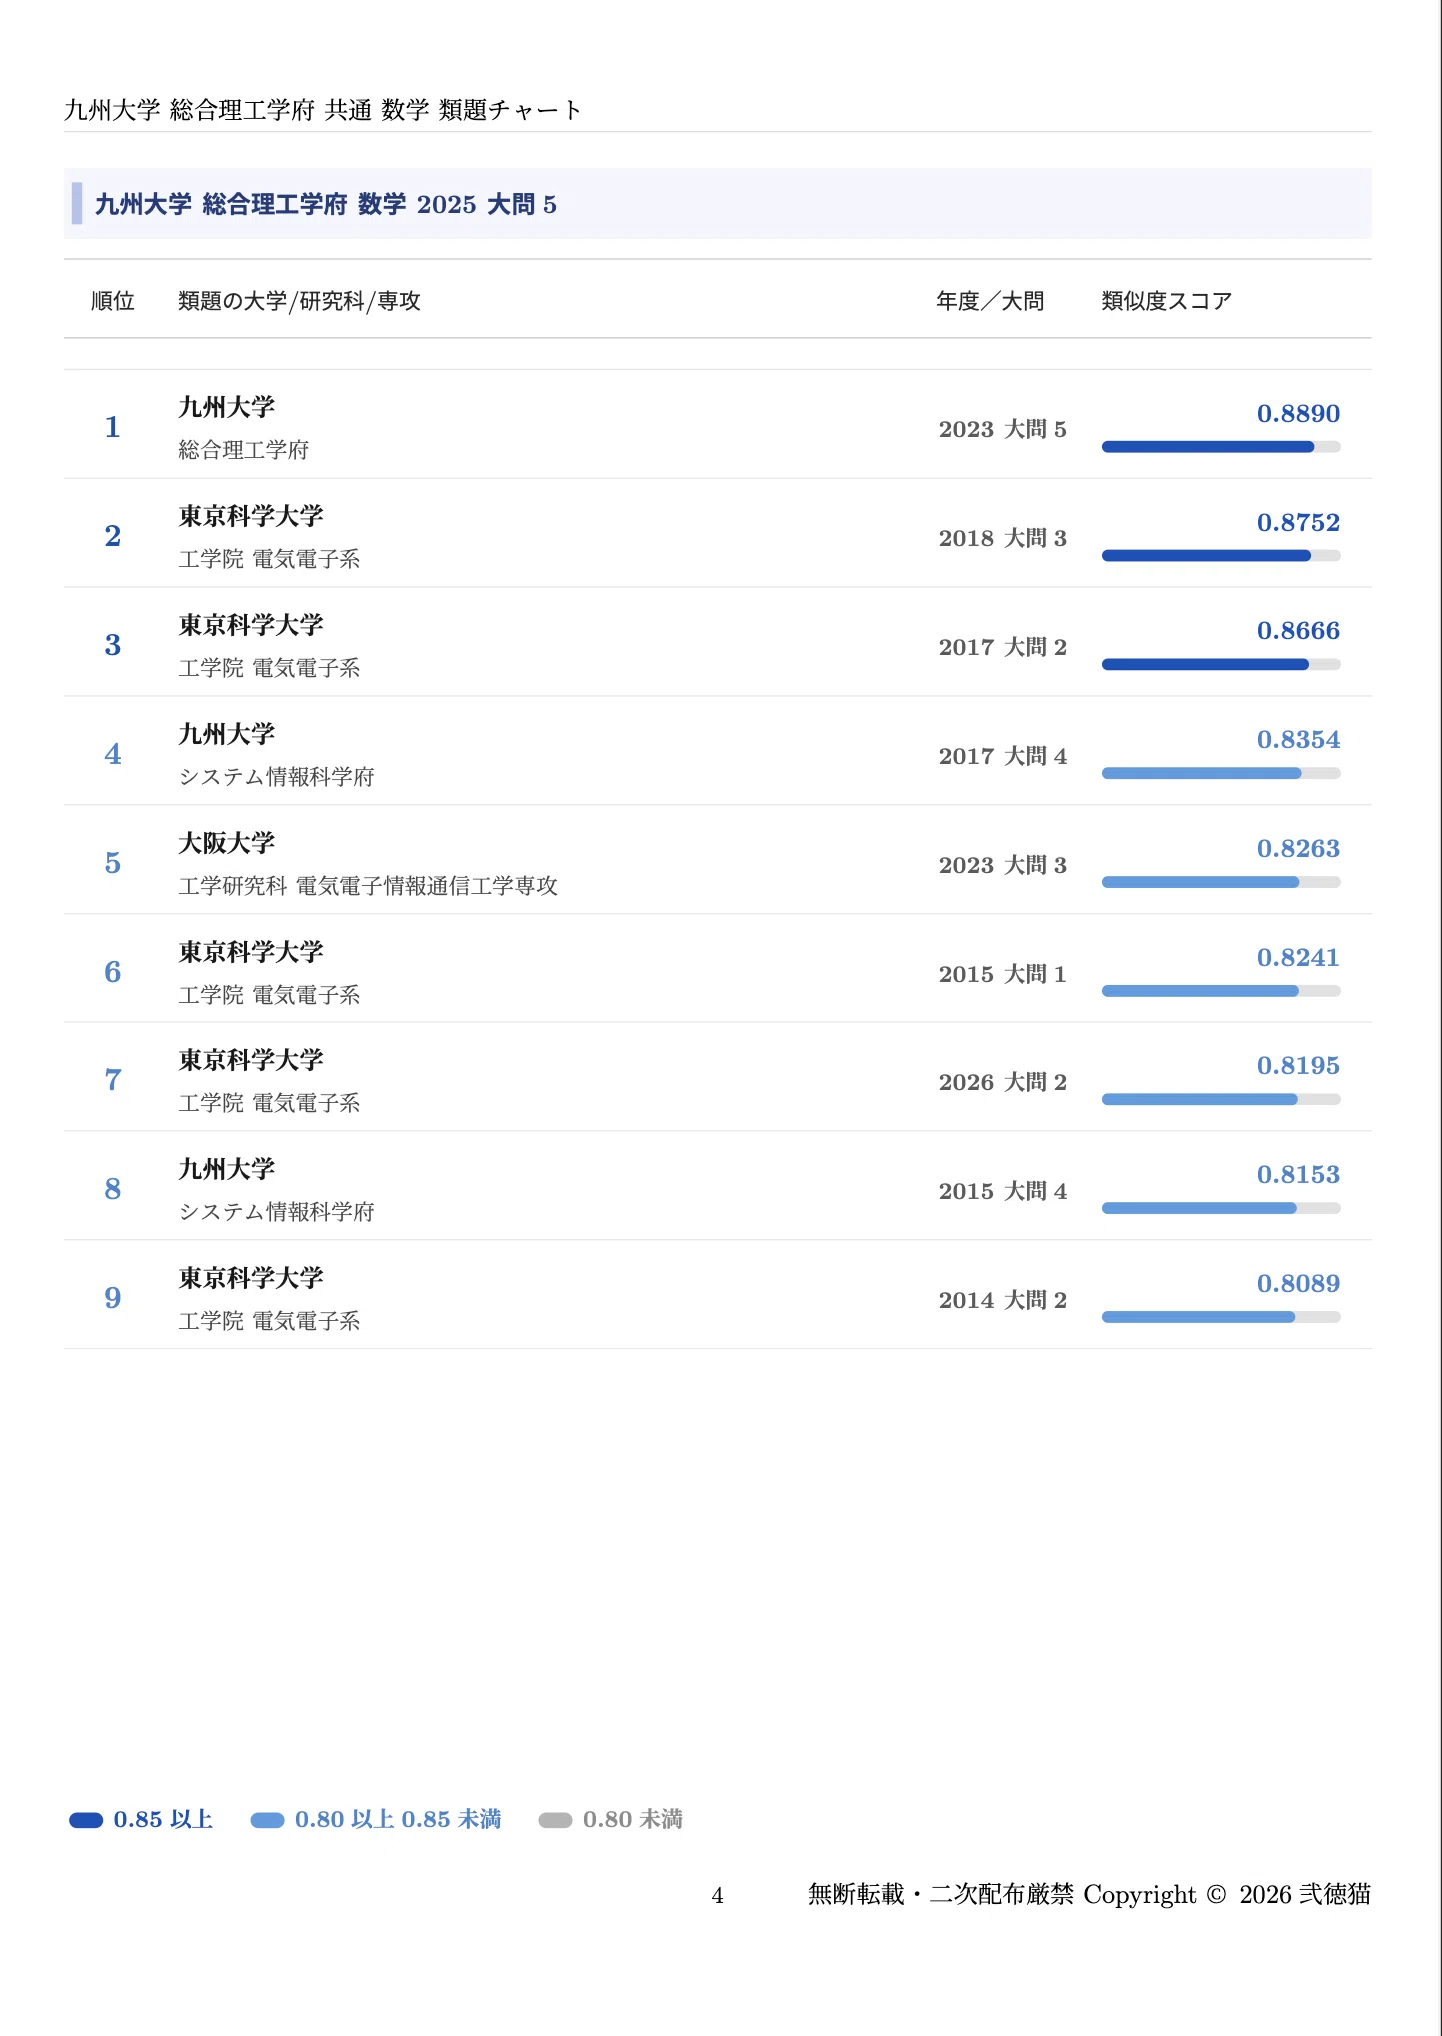Click the 0.8089 similarity score bar
The height and width of the screenshot is (2036, 1442).
coord(1221,1317)
